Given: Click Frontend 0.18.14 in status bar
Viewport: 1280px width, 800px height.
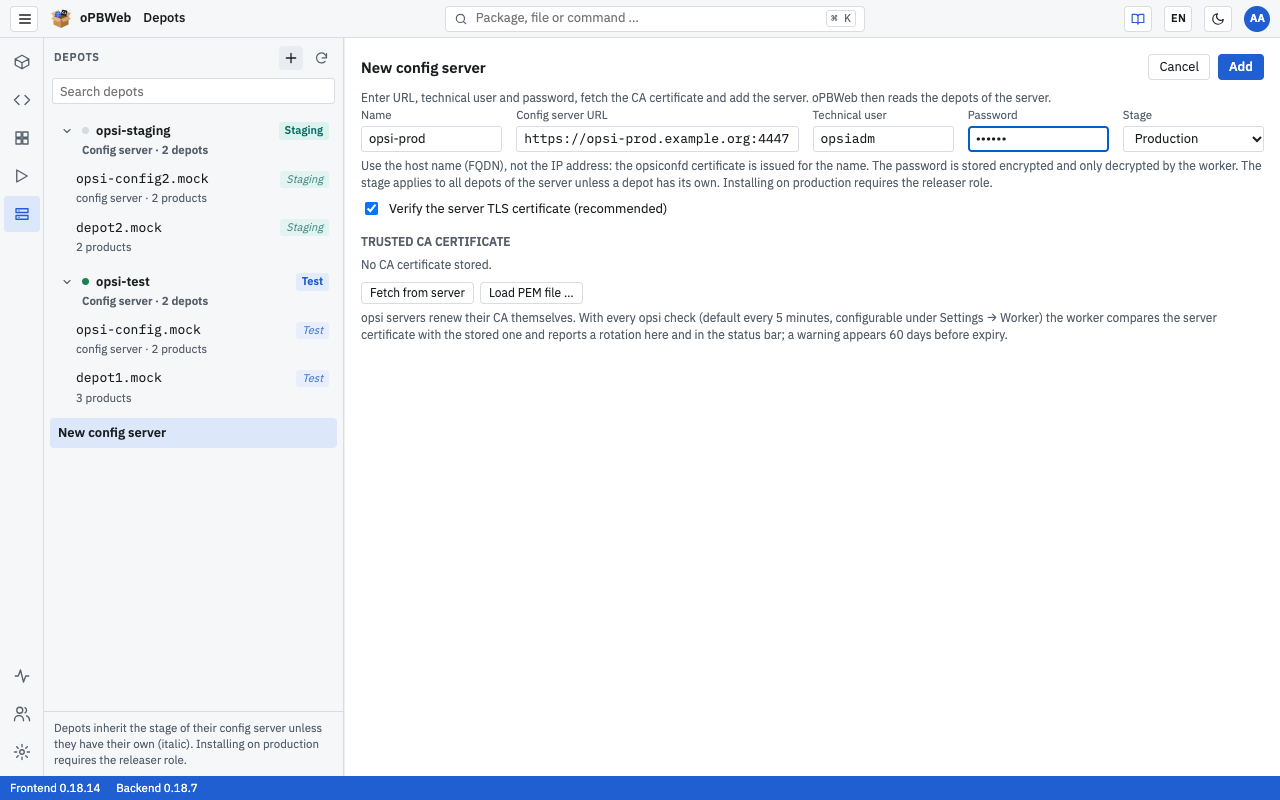Looking at the screenshot, I should (x=55, y=788).
